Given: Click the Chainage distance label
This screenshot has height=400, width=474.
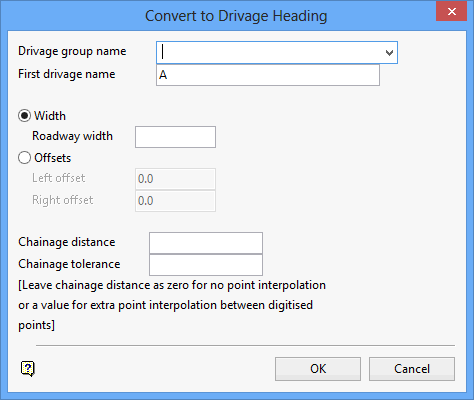Looking at the screenshot, I should [x=67, y=242].
